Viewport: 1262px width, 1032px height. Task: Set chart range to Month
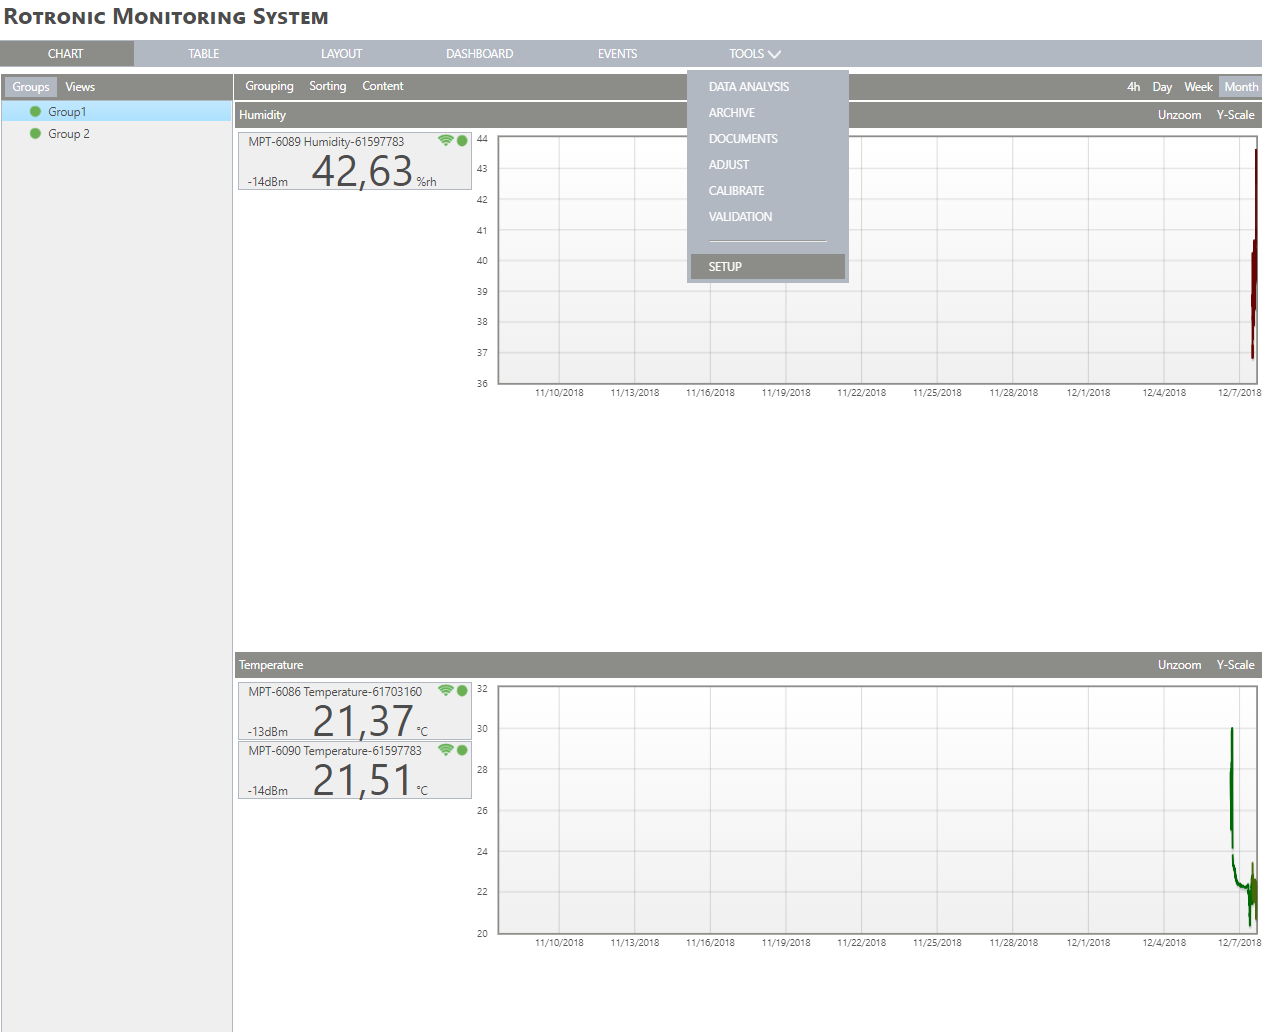[x=1241, y=87]
